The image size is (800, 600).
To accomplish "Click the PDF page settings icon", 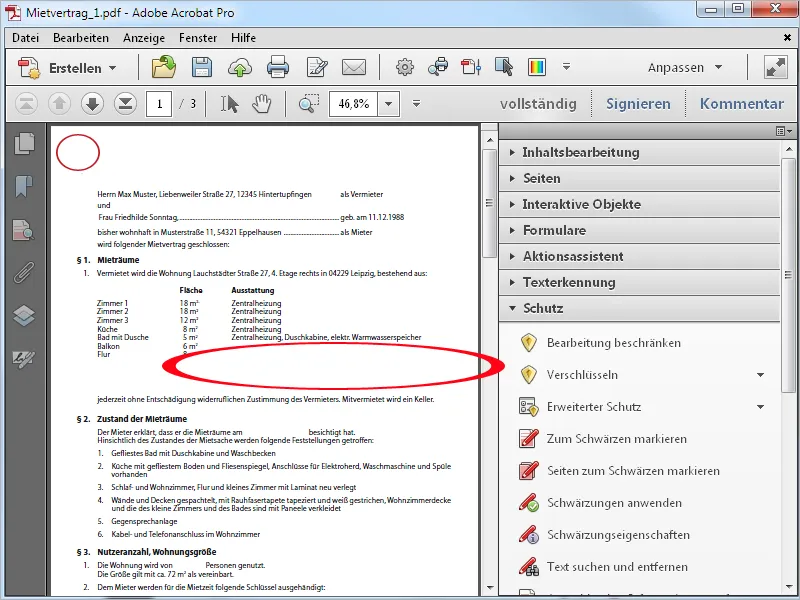I will [x=471, y=67].
